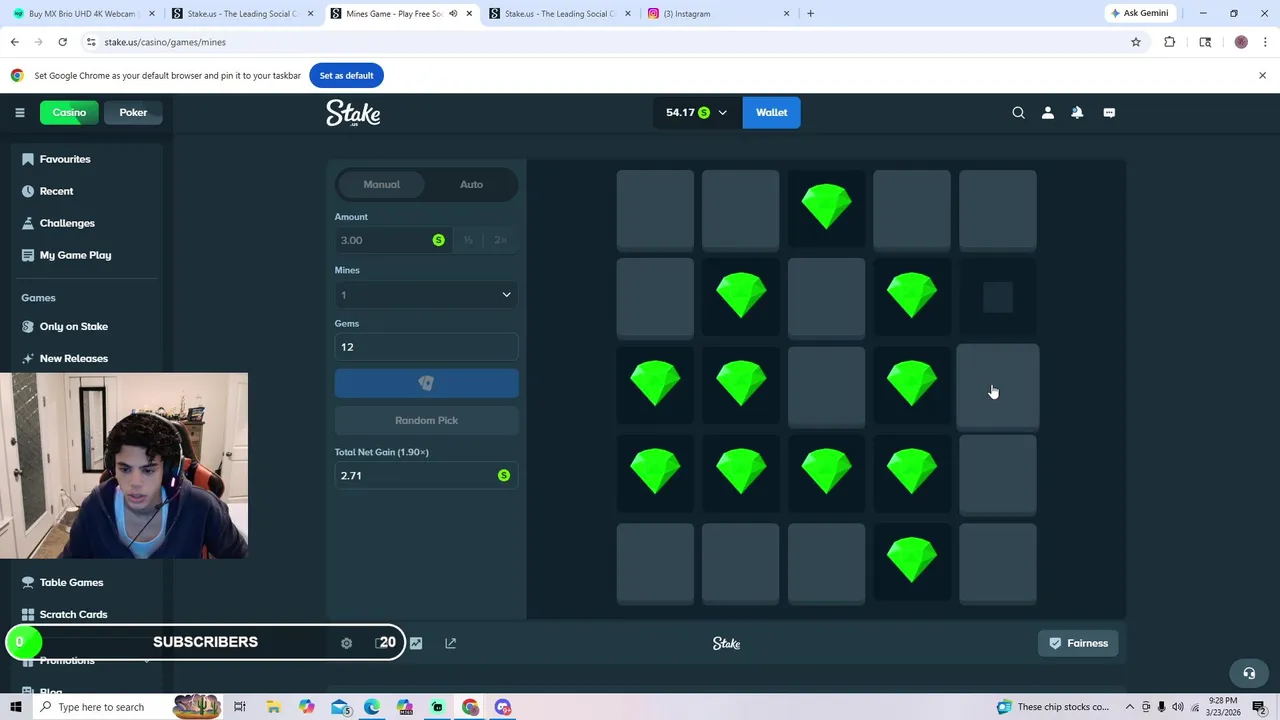1280x720 pixels.
Task: Open the notifications bell
Action: [x=1077, y=113]
